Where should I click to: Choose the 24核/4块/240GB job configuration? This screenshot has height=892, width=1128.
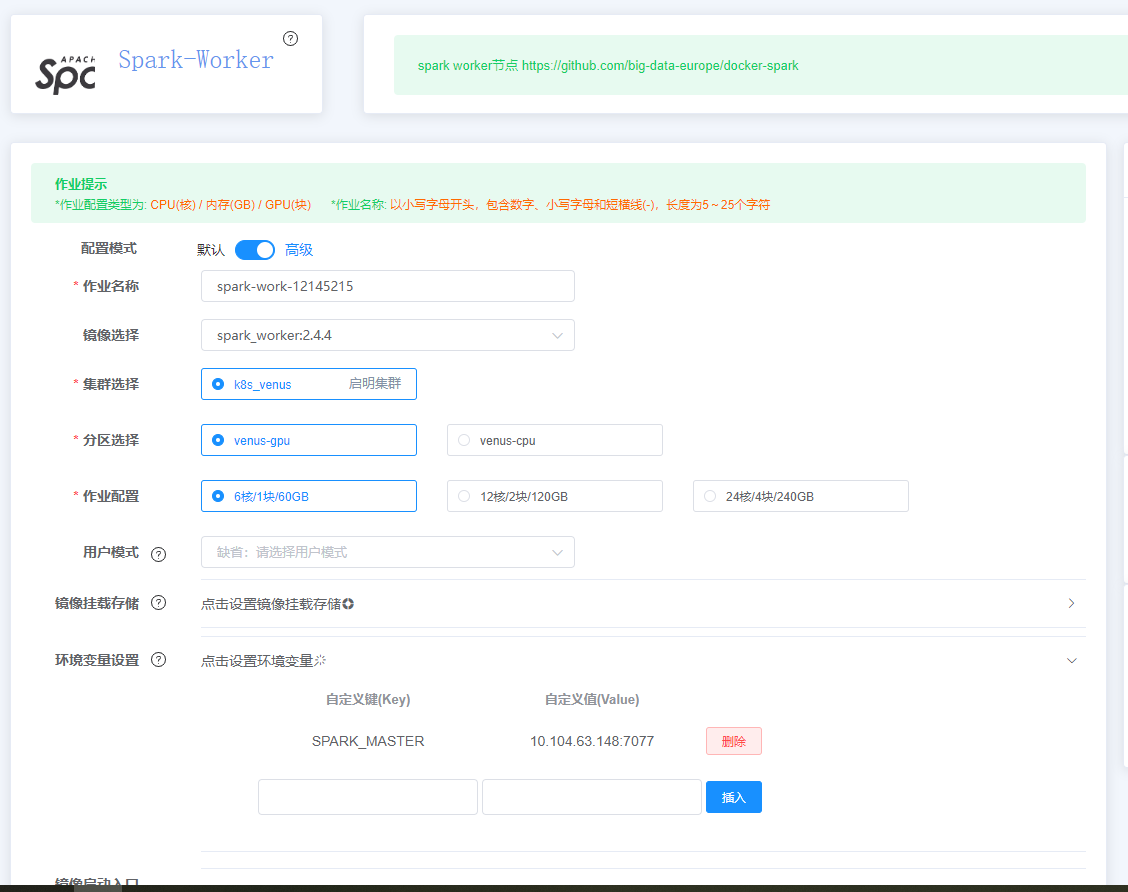pyautogui.click(x=801, y=496)
